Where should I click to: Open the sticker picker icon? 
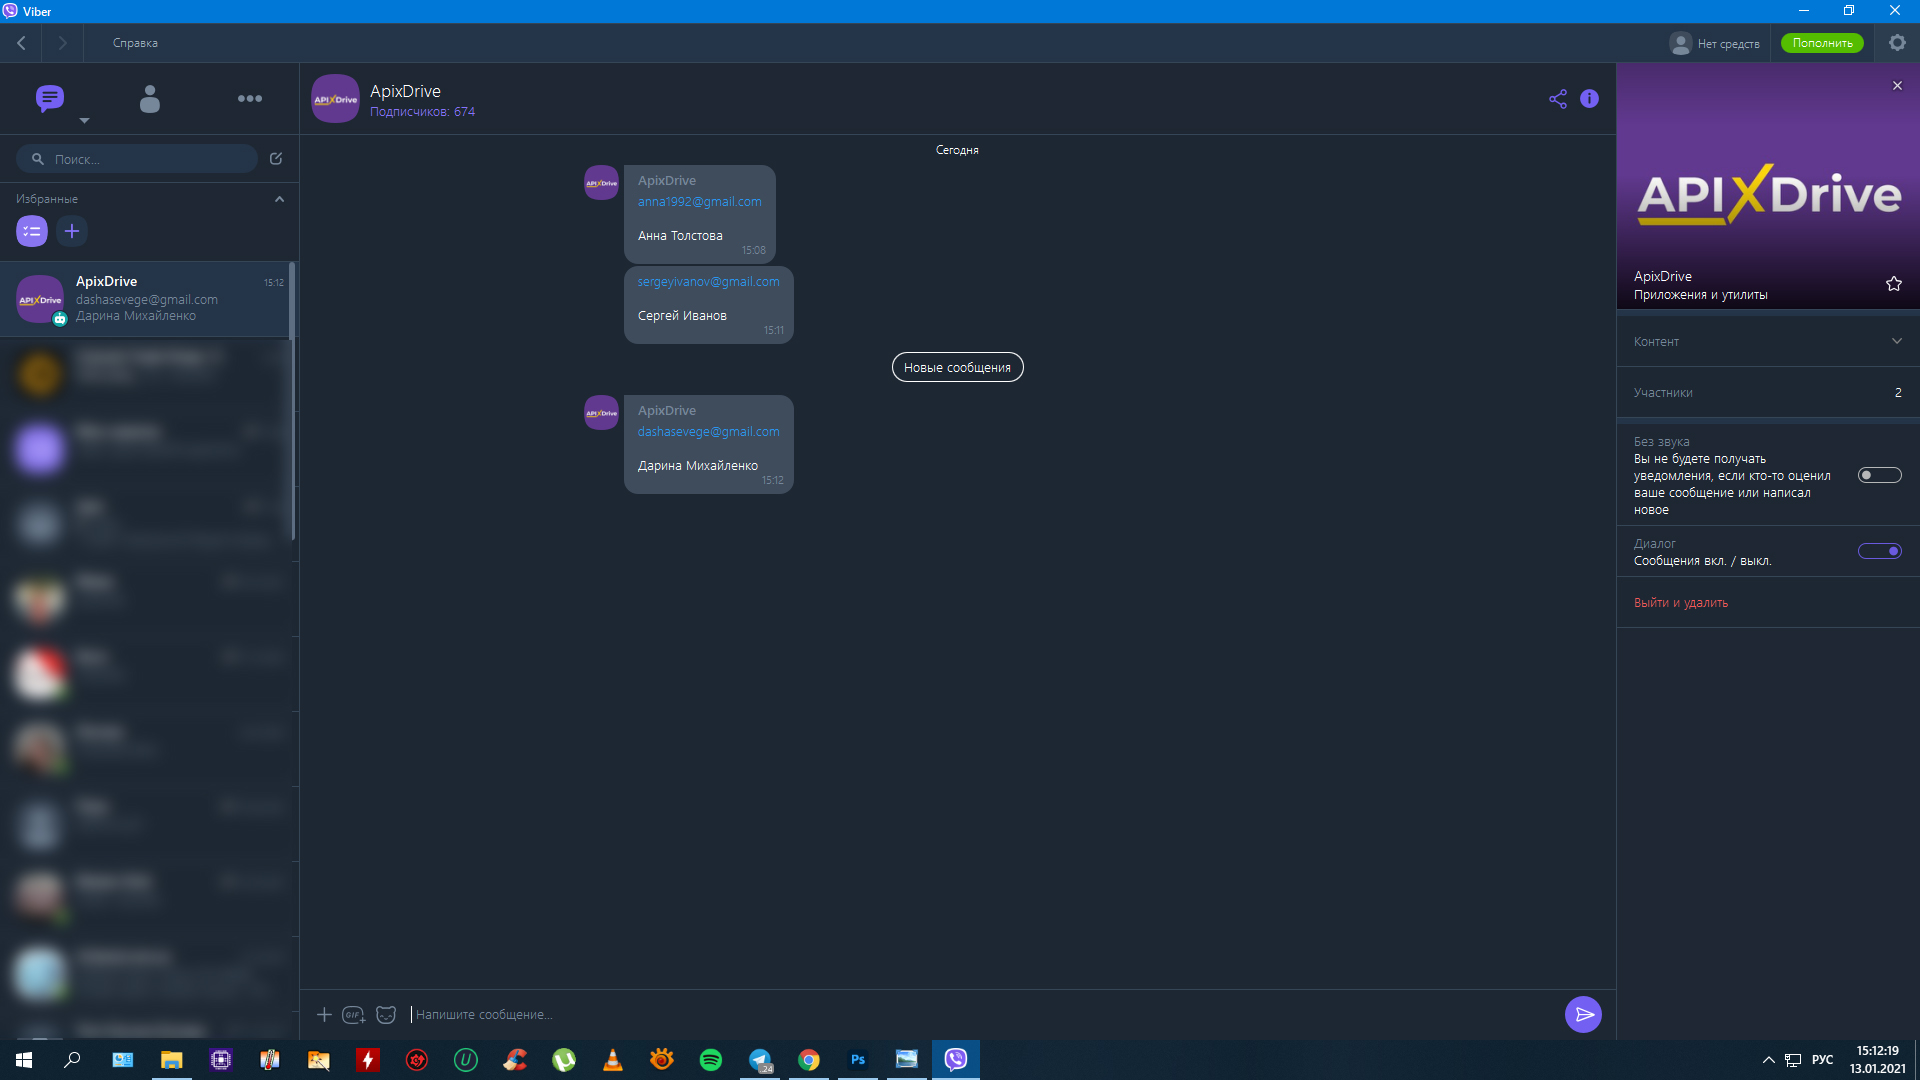click(x=386, y=1014)
